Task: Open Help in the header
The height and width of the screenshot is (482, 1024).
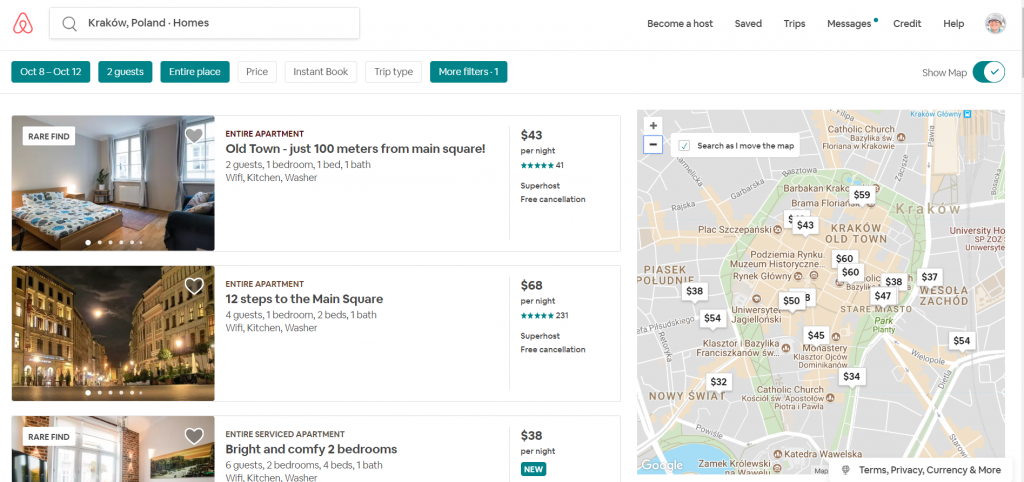Action: tap(953, 24)
